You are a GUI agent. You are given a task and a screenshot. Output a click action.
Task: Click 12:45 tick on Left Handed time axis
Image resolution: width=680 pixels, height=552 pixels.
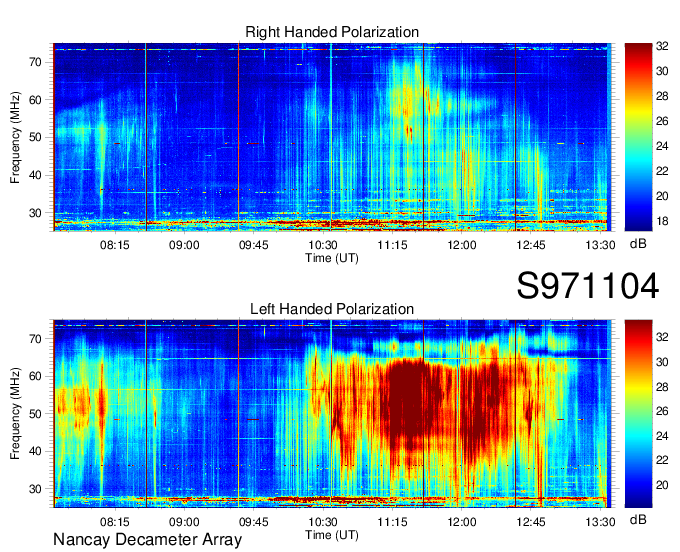(x=531, y=522)
